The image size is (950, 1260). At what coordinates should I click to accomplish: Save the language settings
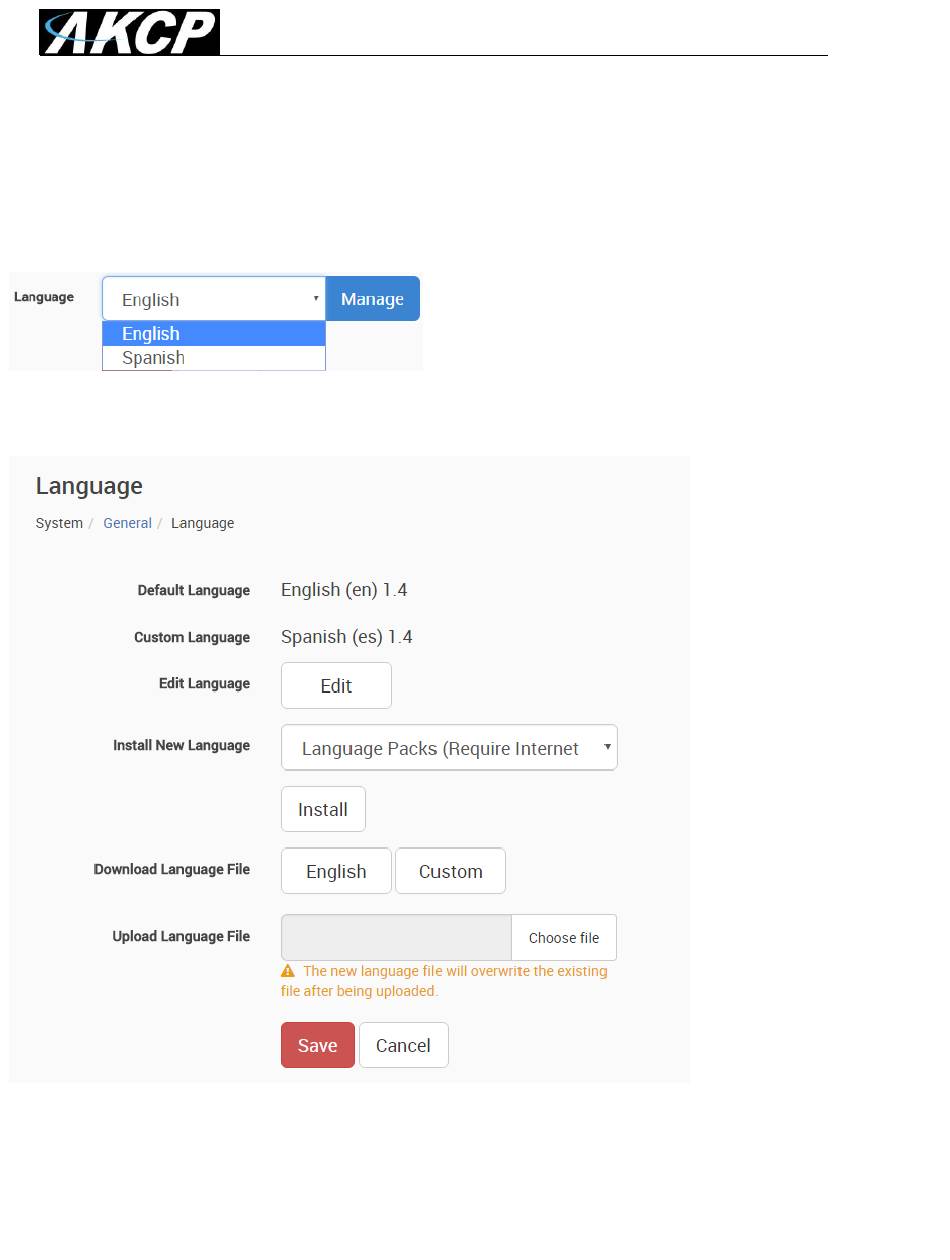318,1045
